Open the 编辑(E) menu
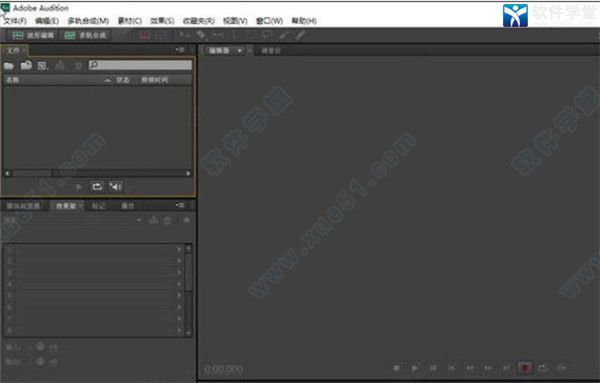Image resolution: width=600 pixels, height=383 pixels. [47, 21]
